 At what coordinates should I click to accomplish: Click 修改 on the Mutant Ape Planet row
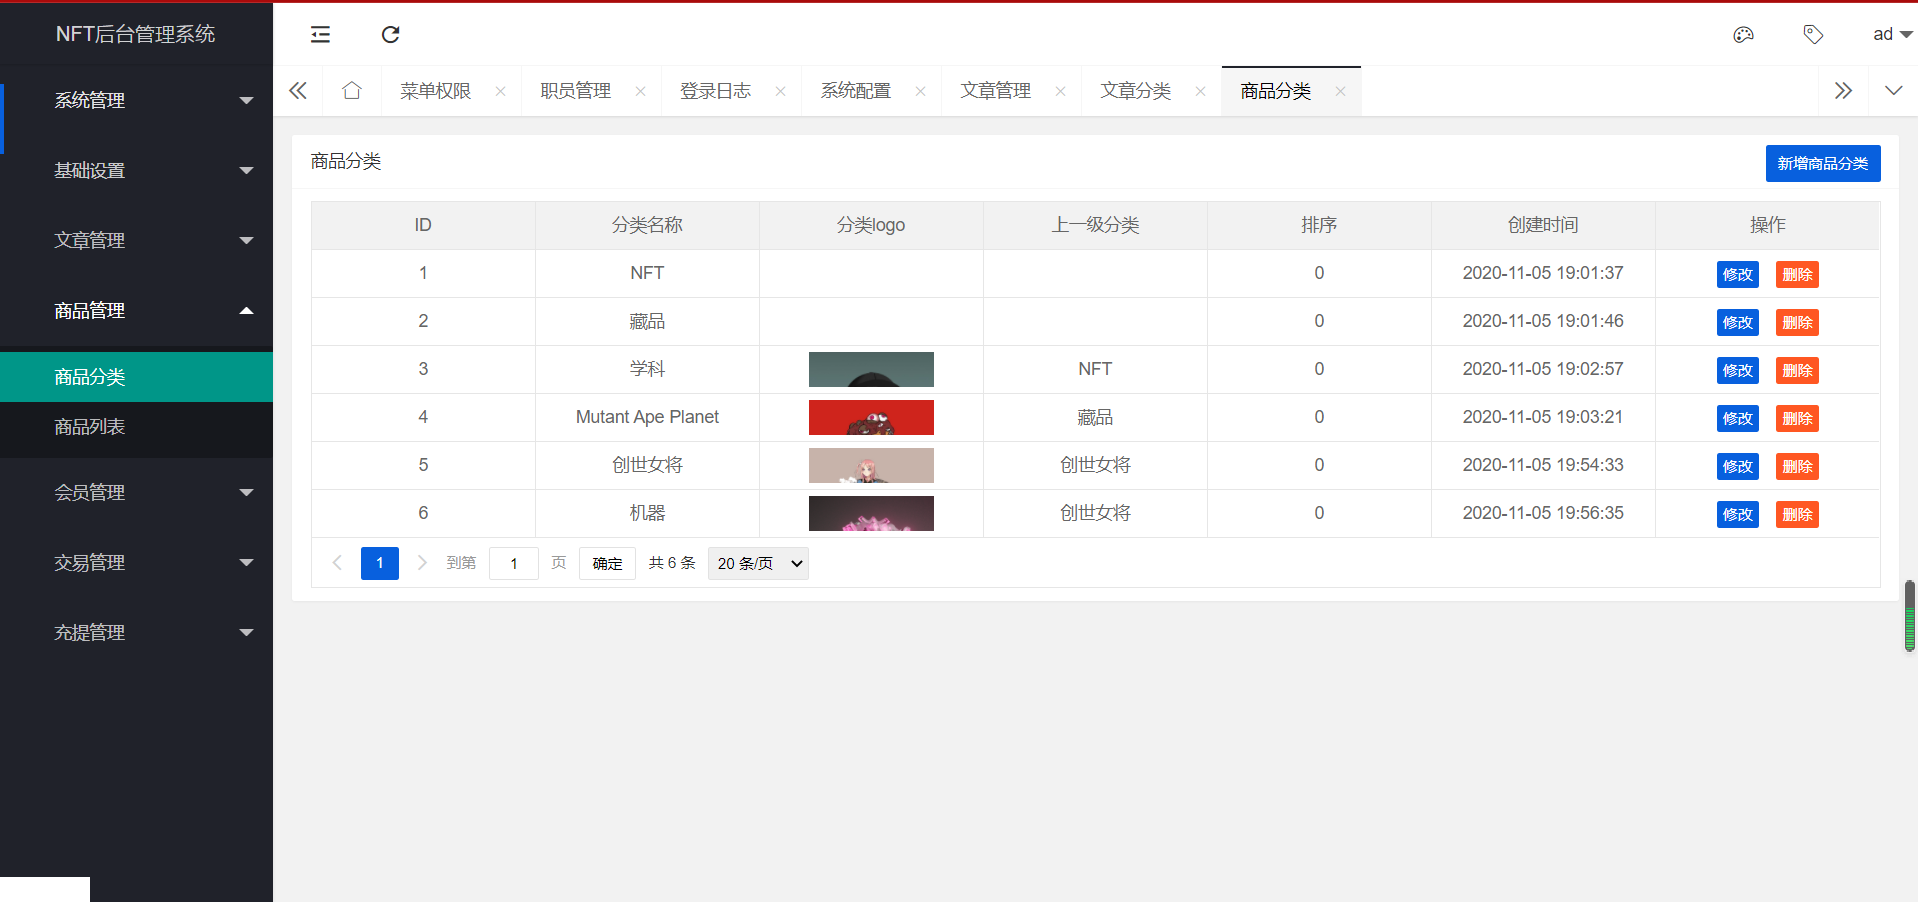click(x=1737, y=418)
